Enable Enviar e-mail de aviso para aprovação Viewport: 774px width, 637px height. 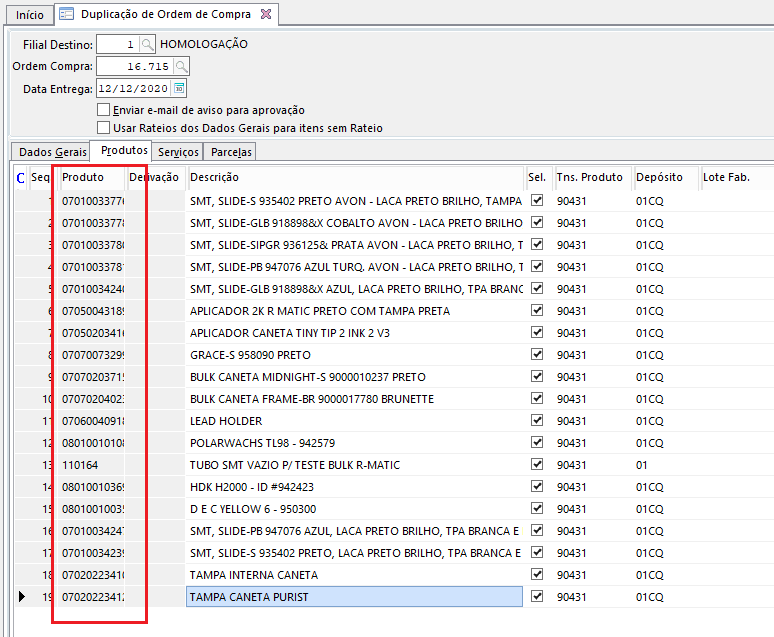(x=103, y=110)
